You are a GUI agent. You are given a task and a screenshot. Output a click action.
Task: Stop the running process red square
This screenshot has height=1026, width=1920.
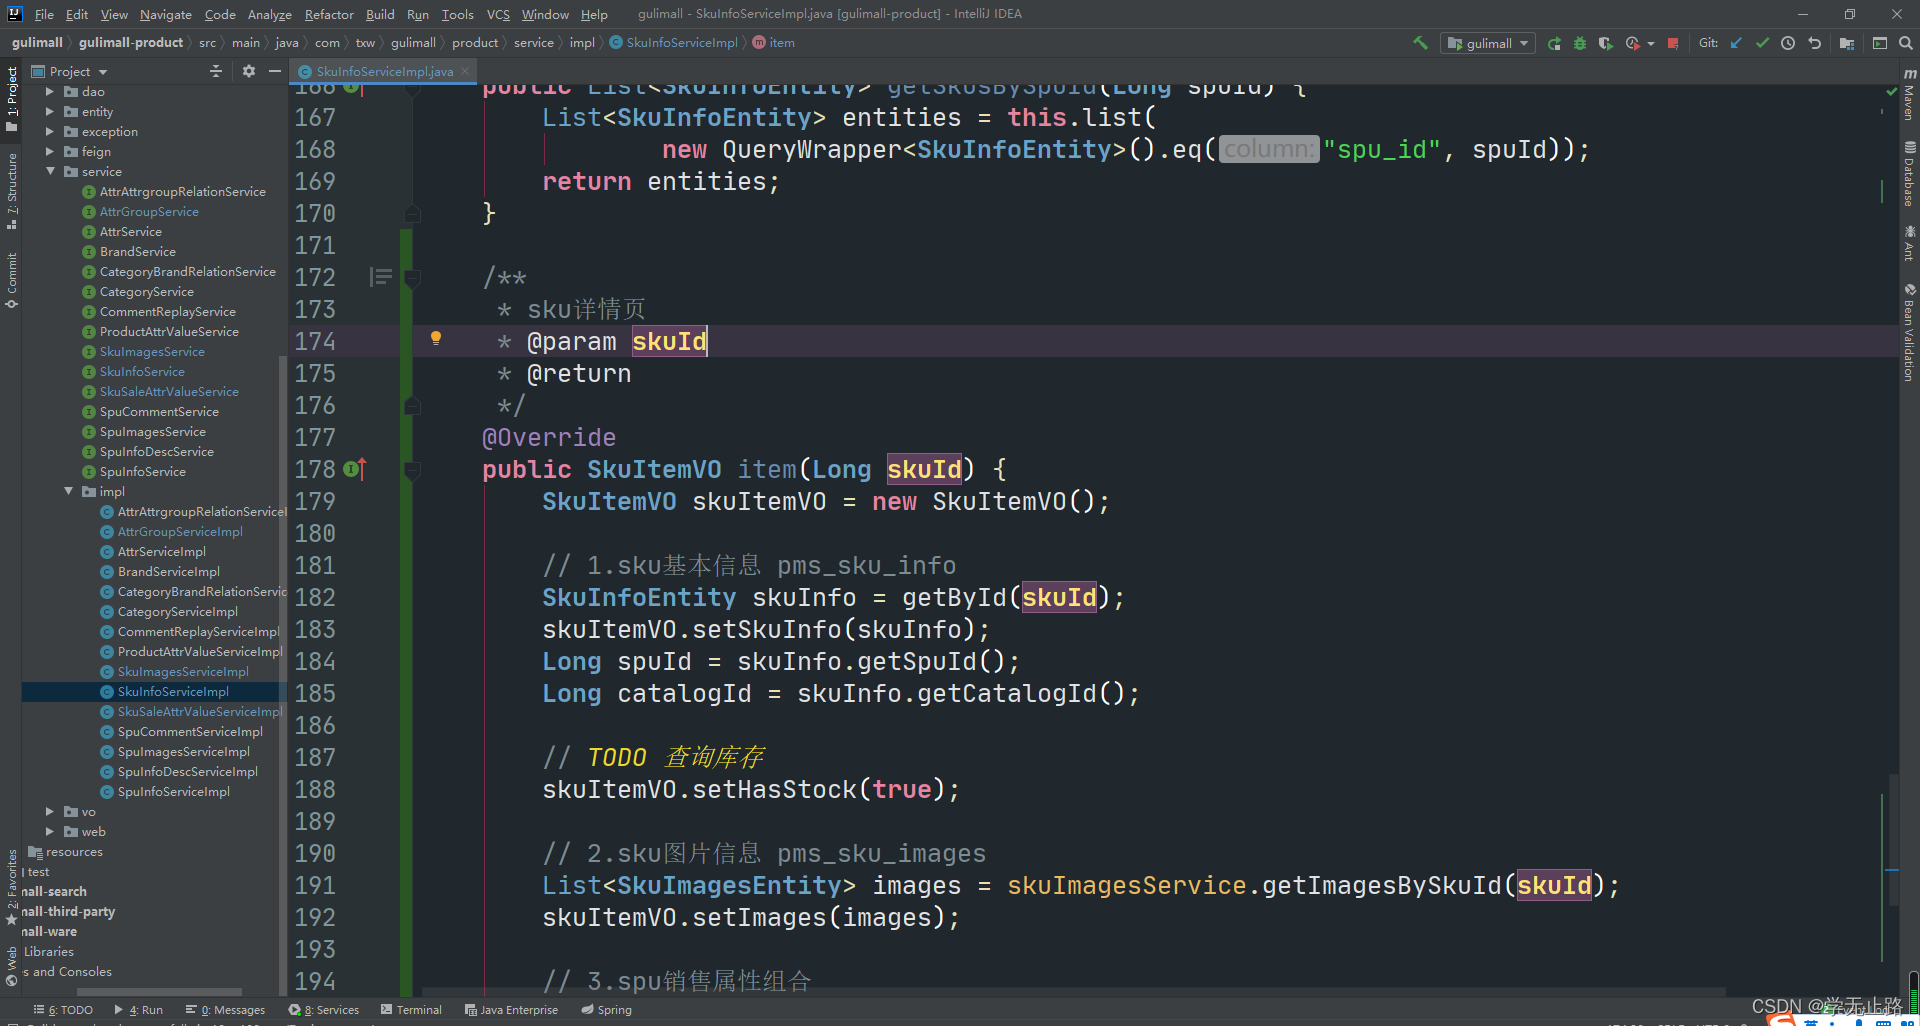pyautogui.click(x=1673, y=43)
